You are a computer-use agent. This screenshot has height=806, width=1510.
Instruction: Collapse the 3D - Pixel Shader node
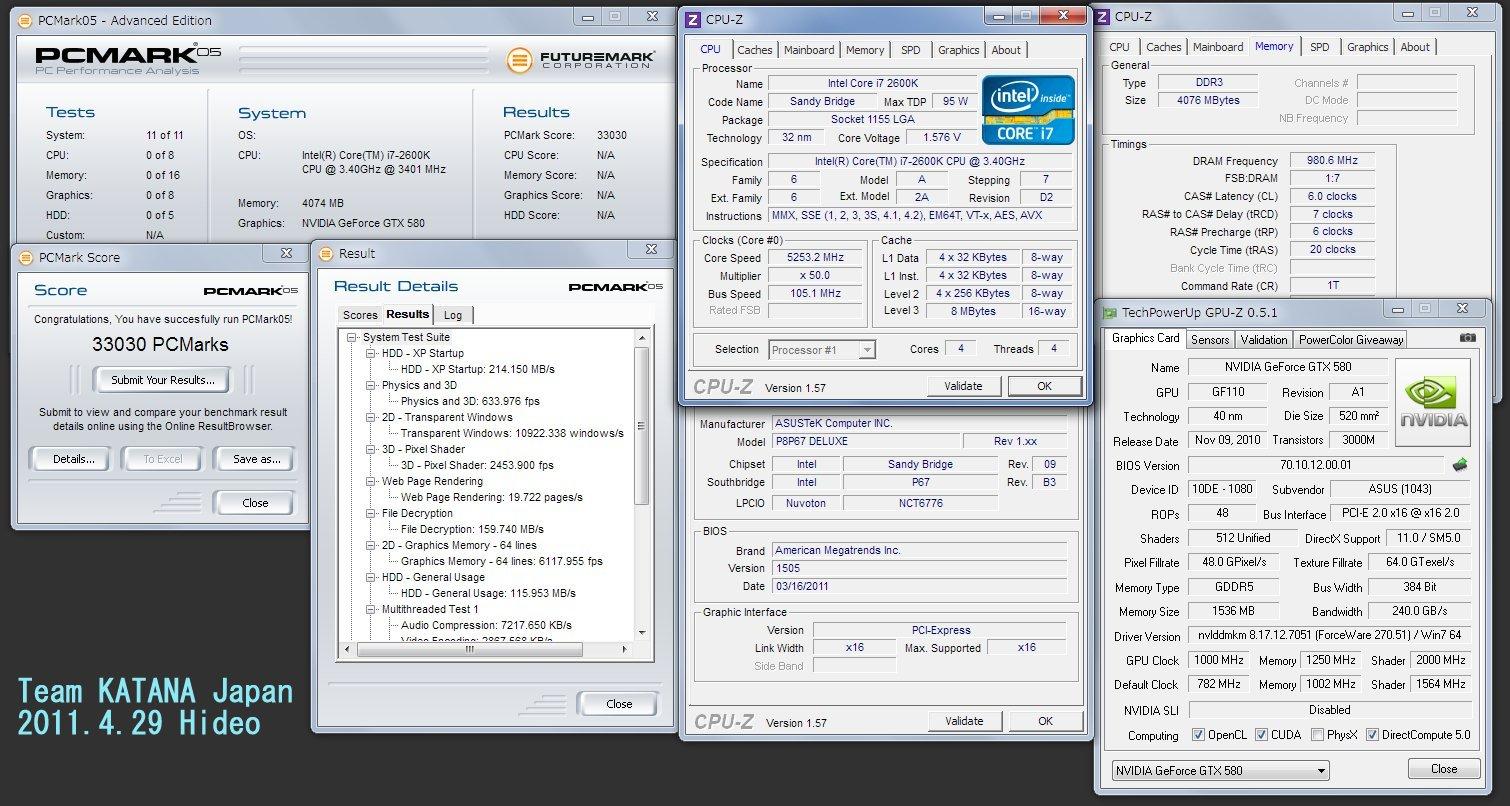371,450
